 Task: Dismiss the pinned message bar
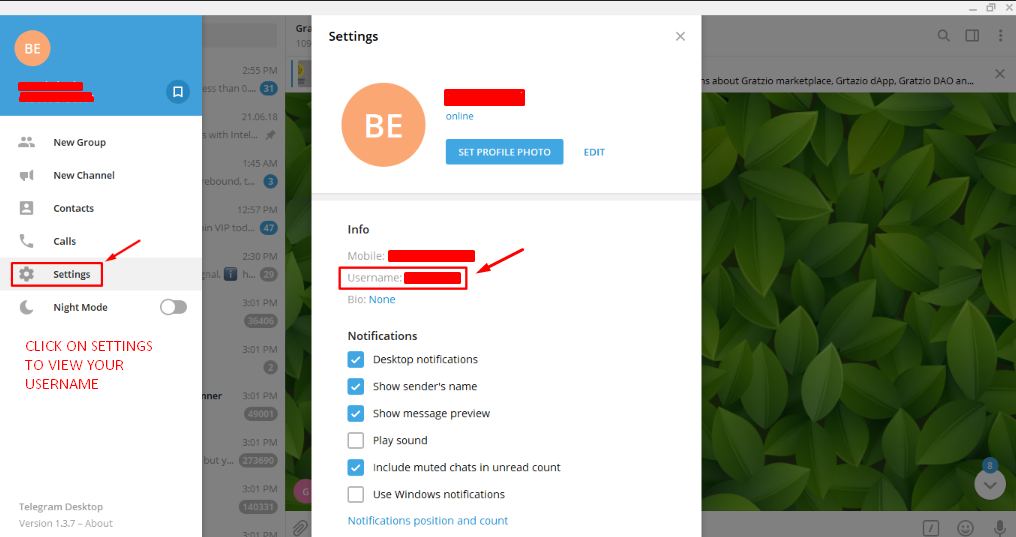pos(1000,74)
